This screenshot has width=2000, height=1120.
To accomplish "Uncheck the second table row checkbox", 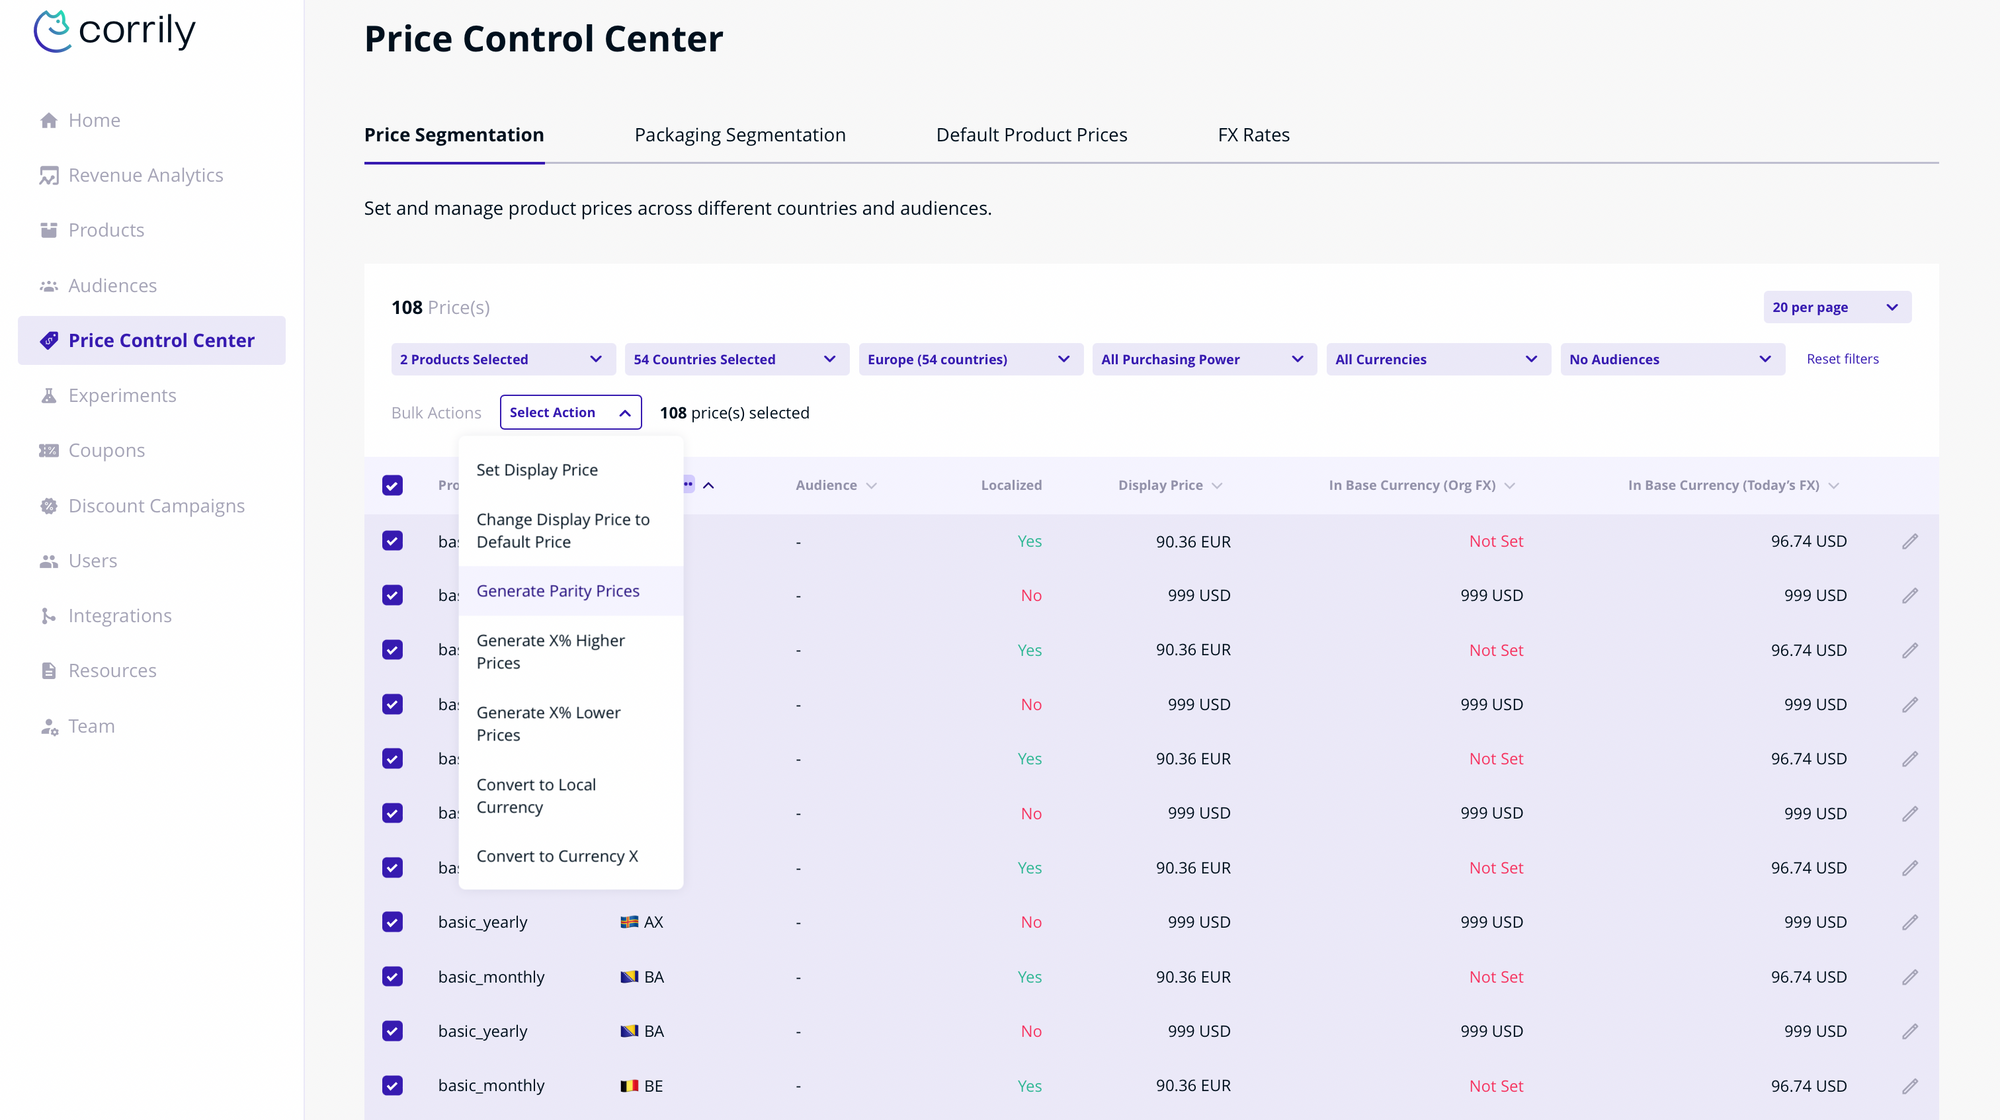I will tap(392, 595).
